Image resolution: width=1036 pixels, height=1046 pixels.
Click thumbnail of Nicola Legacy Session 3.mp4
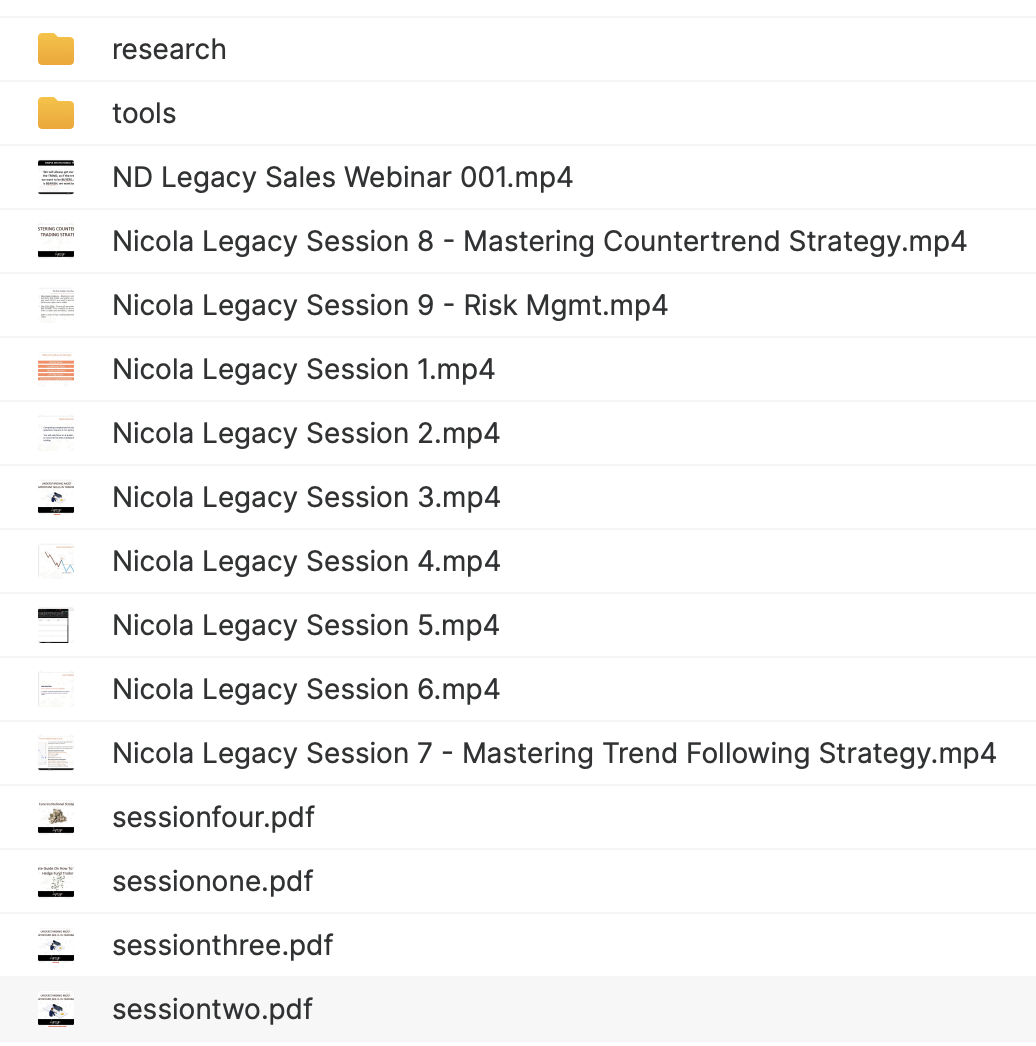coord(56,497)
